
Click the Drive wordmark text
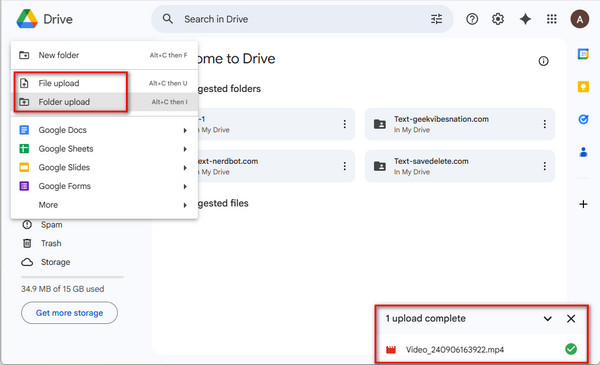pos(58,19)
